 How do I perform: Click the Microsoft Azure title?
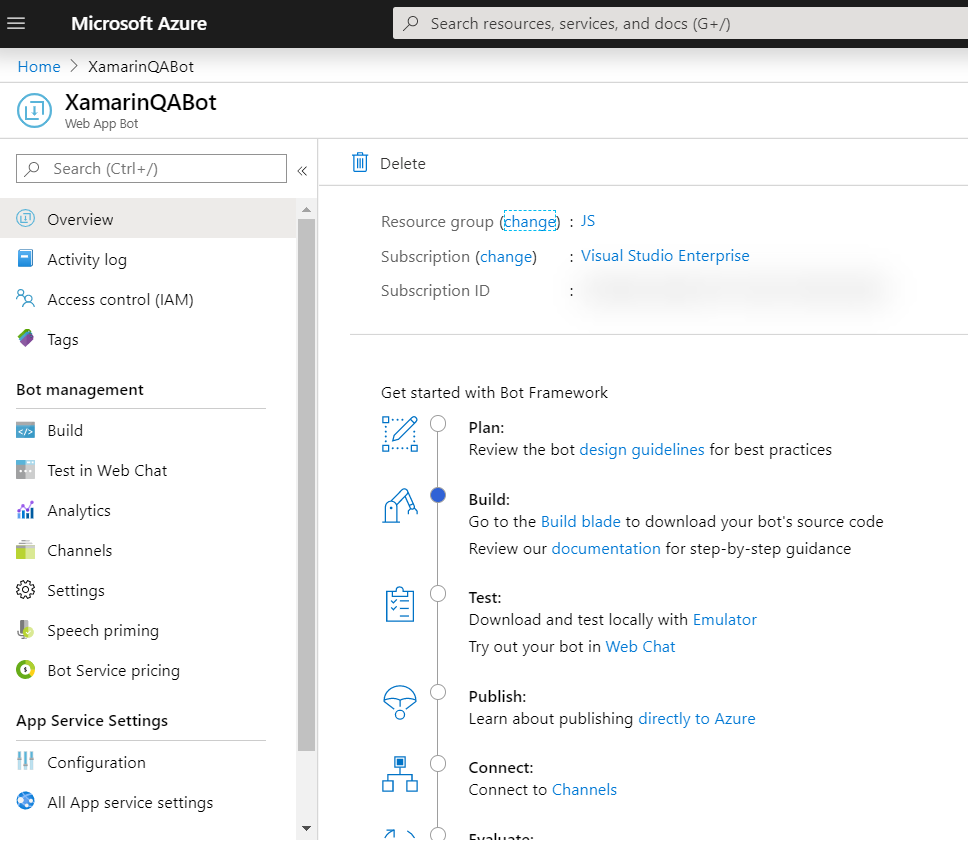coord(139,23)
